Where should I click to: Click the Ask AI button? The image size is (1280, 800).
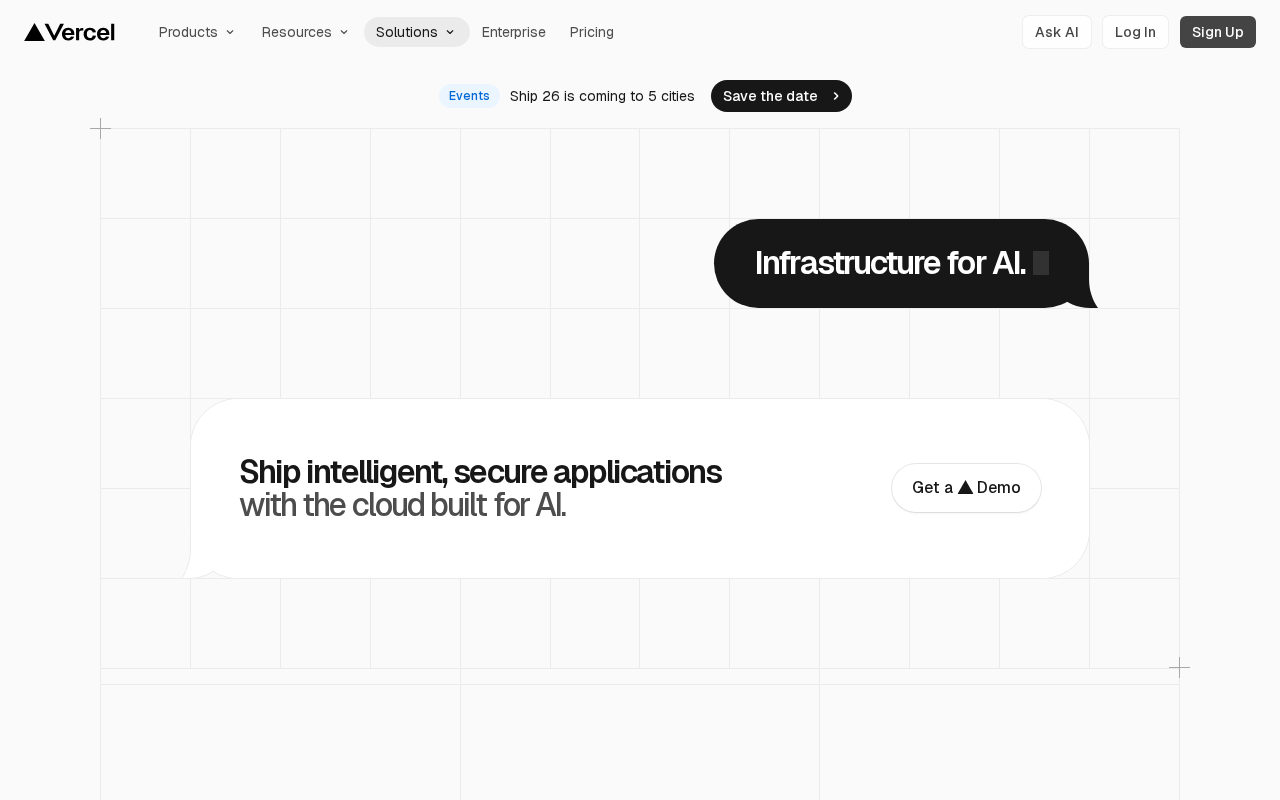point(1057,32)
